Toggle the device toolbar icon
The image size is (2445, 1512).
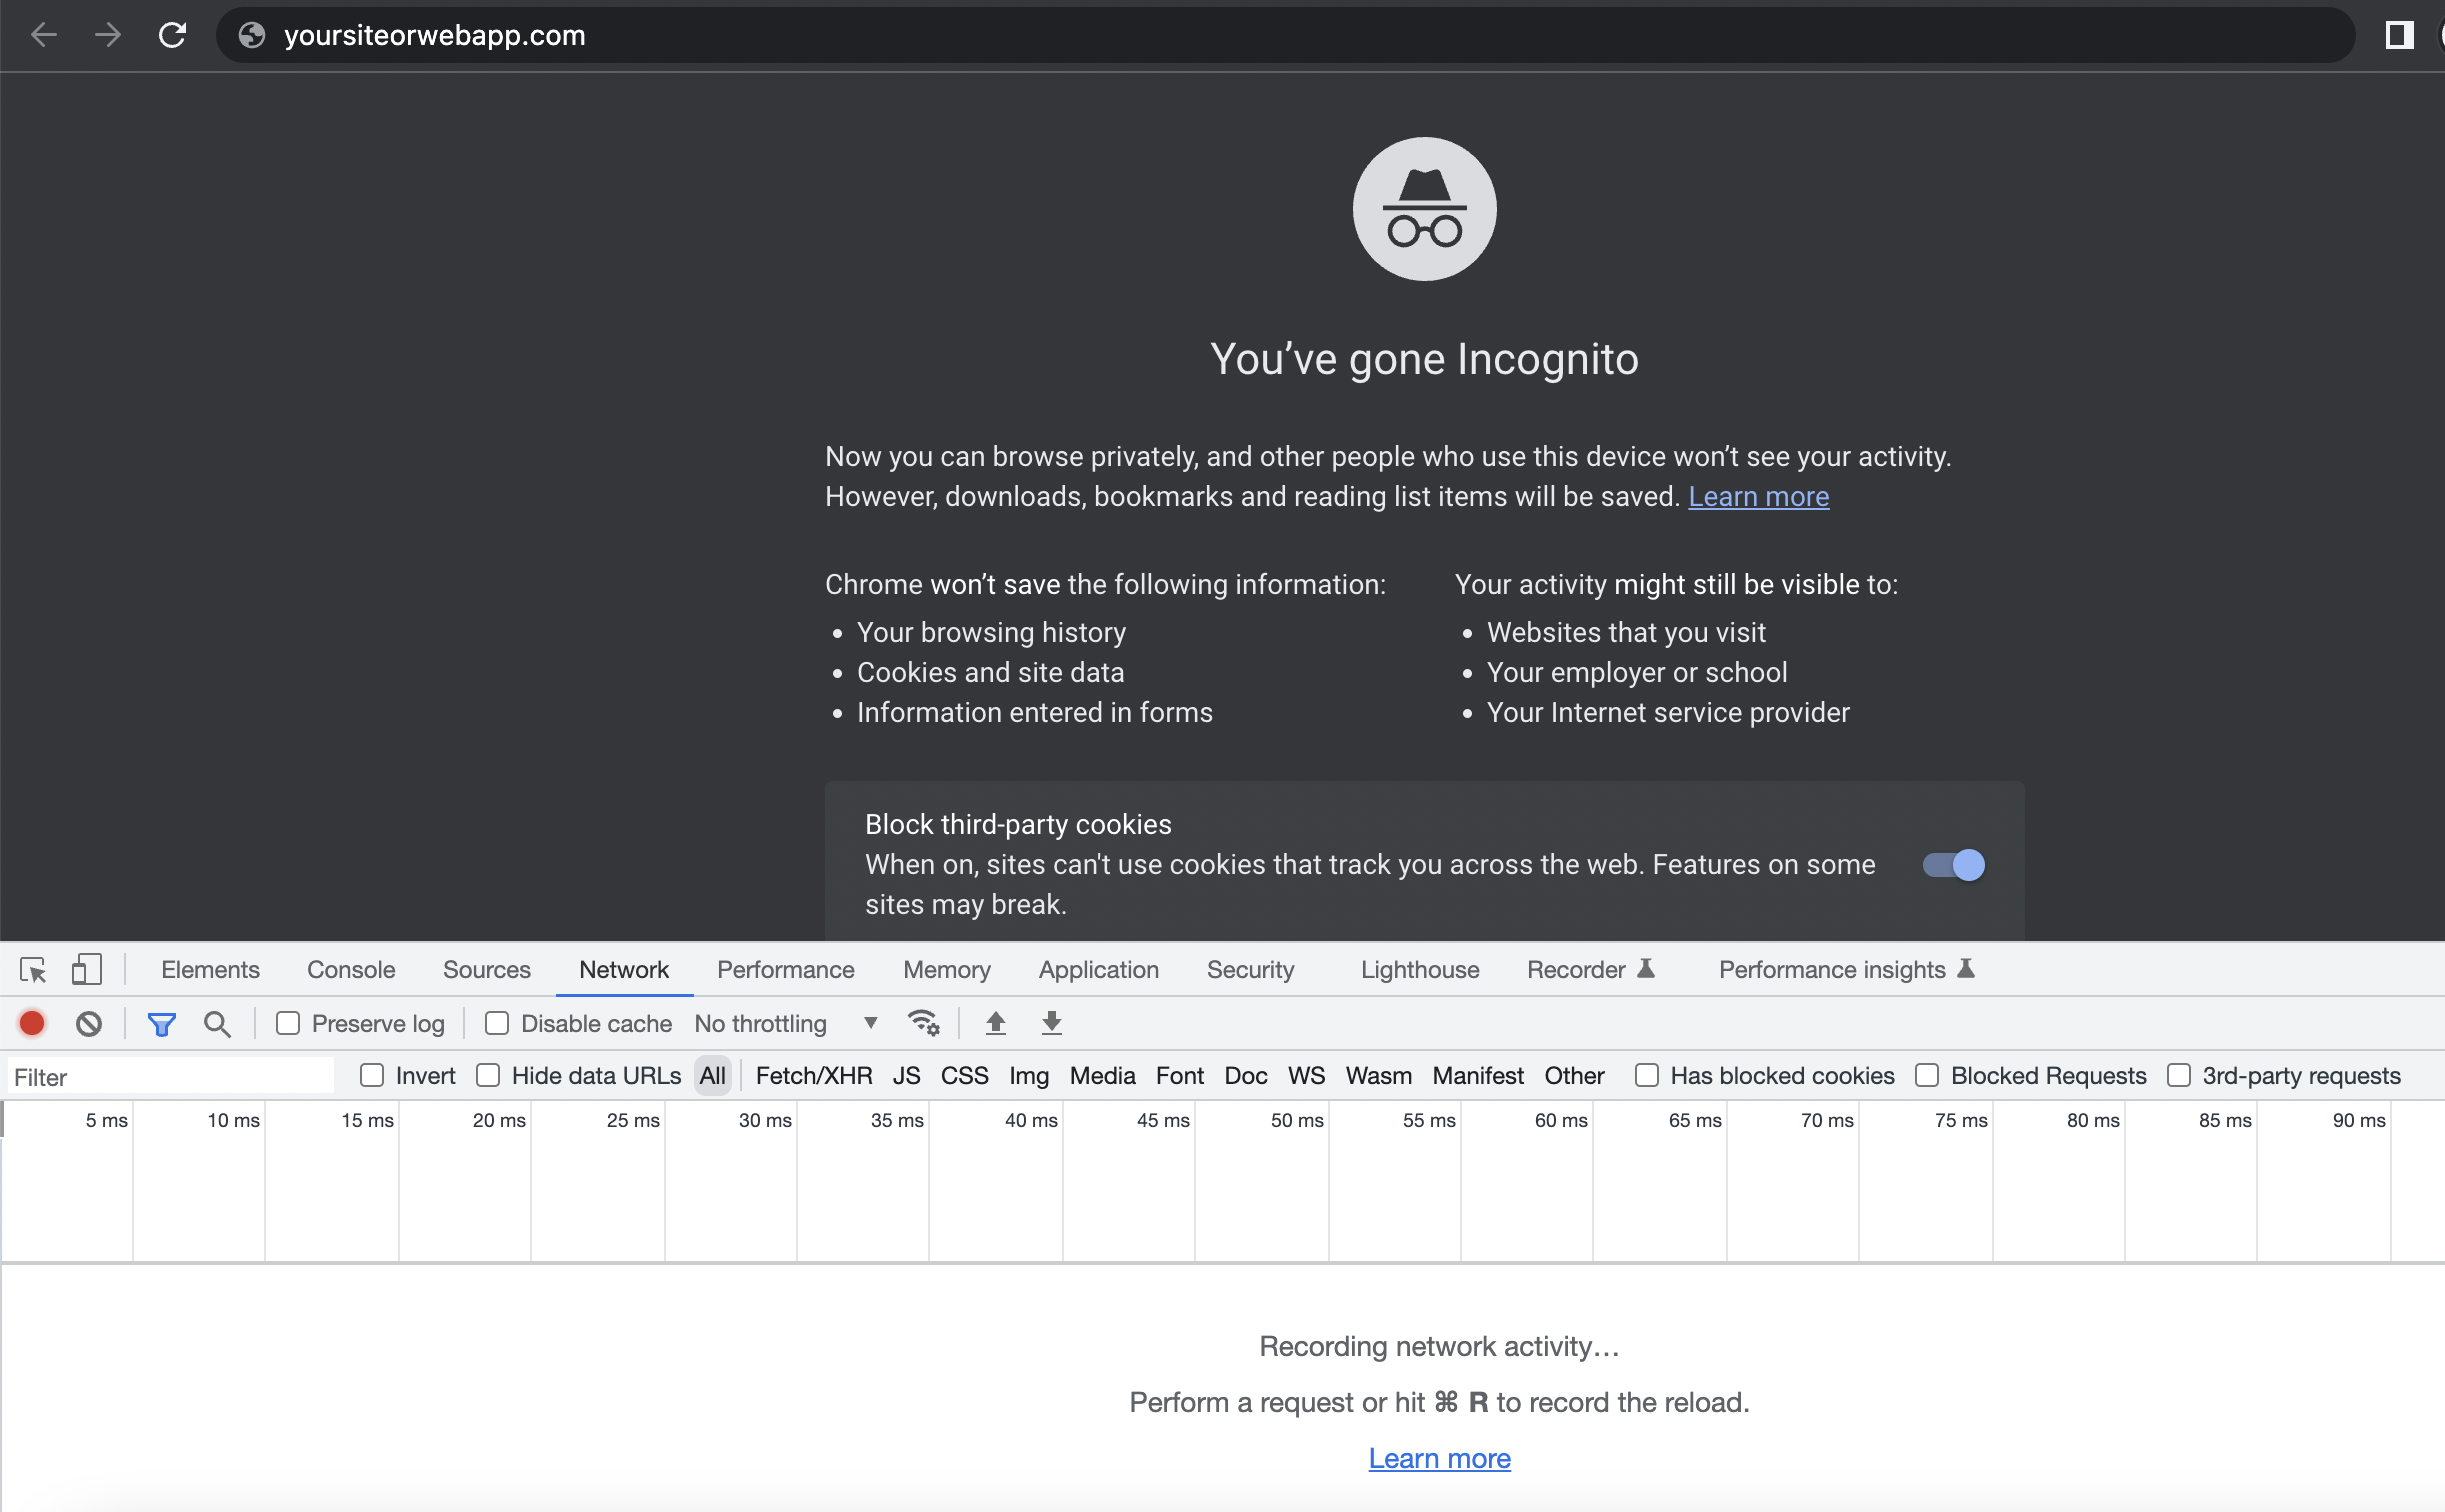(x=86, y=969)
